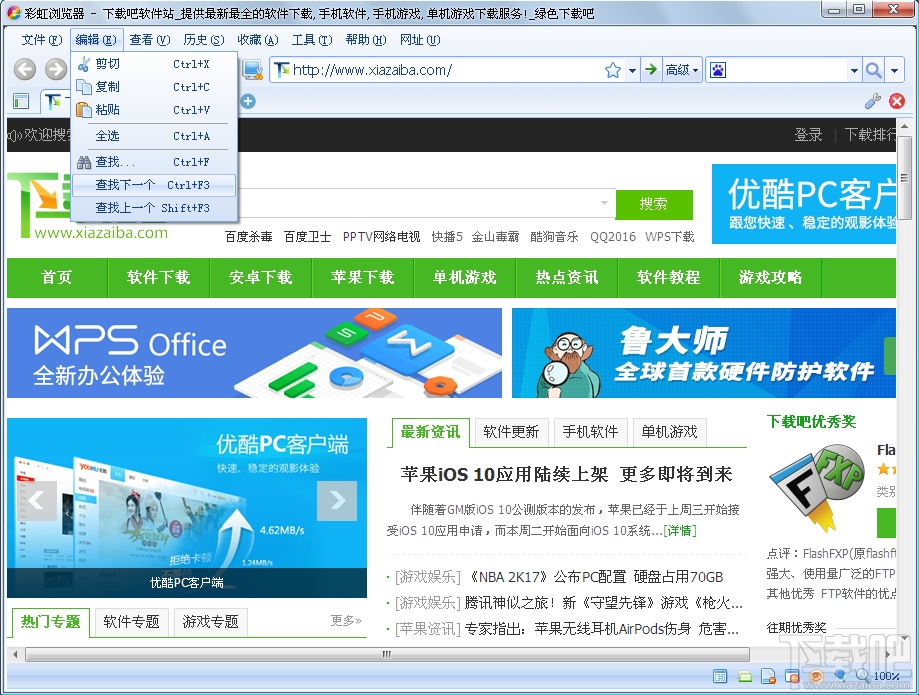This screenshot has height=695, width=919.
Task: Switch to the 软件更新 tab
Action: pos(511,432)
